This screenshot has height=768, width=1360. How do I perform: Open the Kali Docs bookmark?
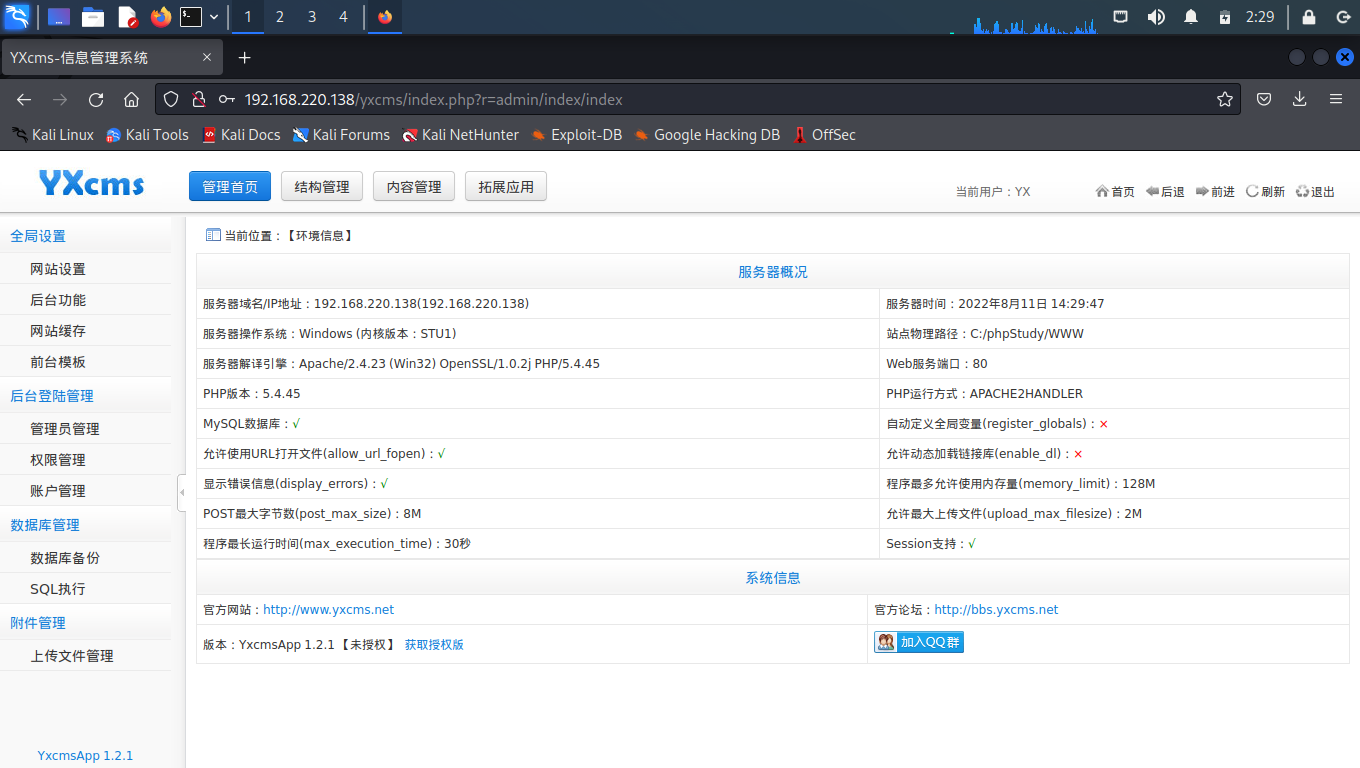point(241,135)
